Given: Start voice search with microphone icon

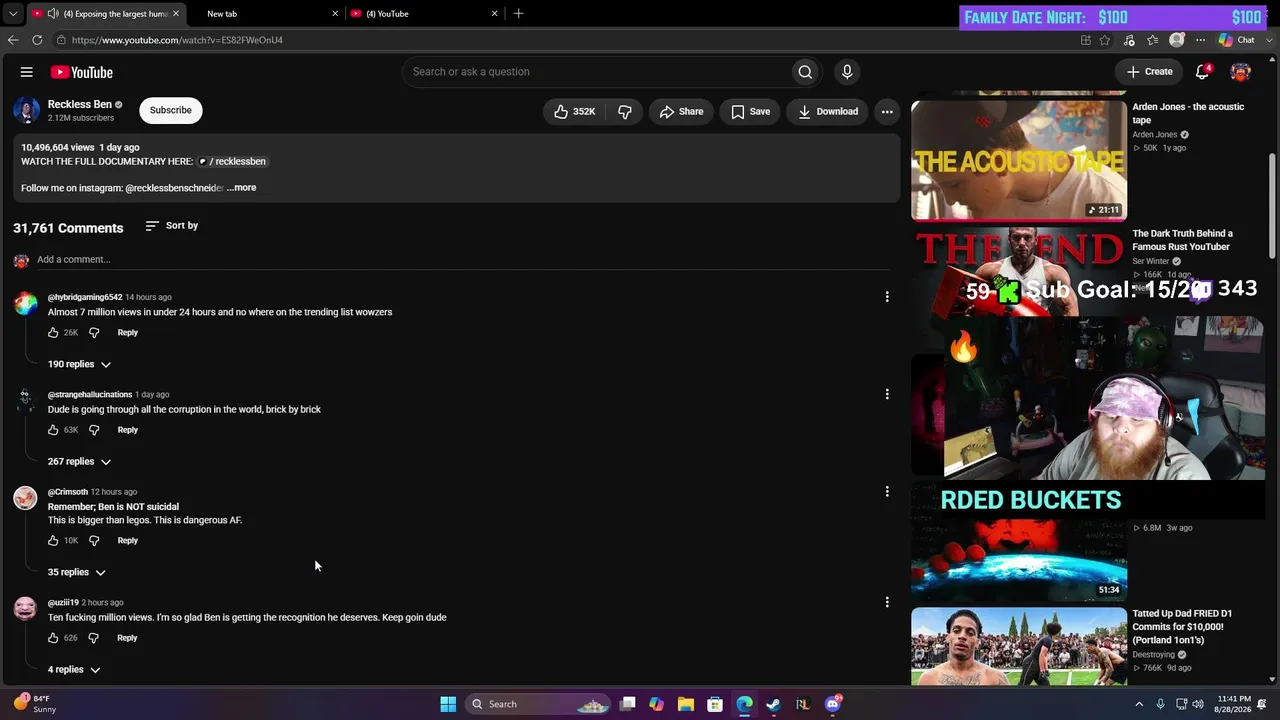Looking at the screenshot, I should (x=847, y=72).
